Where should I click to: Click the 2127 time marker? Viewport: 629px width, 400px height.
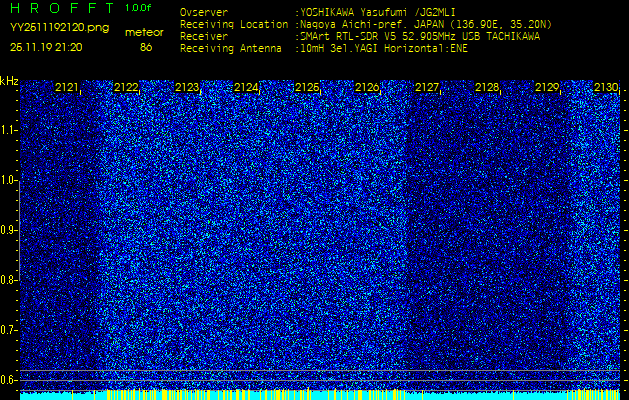point(427,87)
